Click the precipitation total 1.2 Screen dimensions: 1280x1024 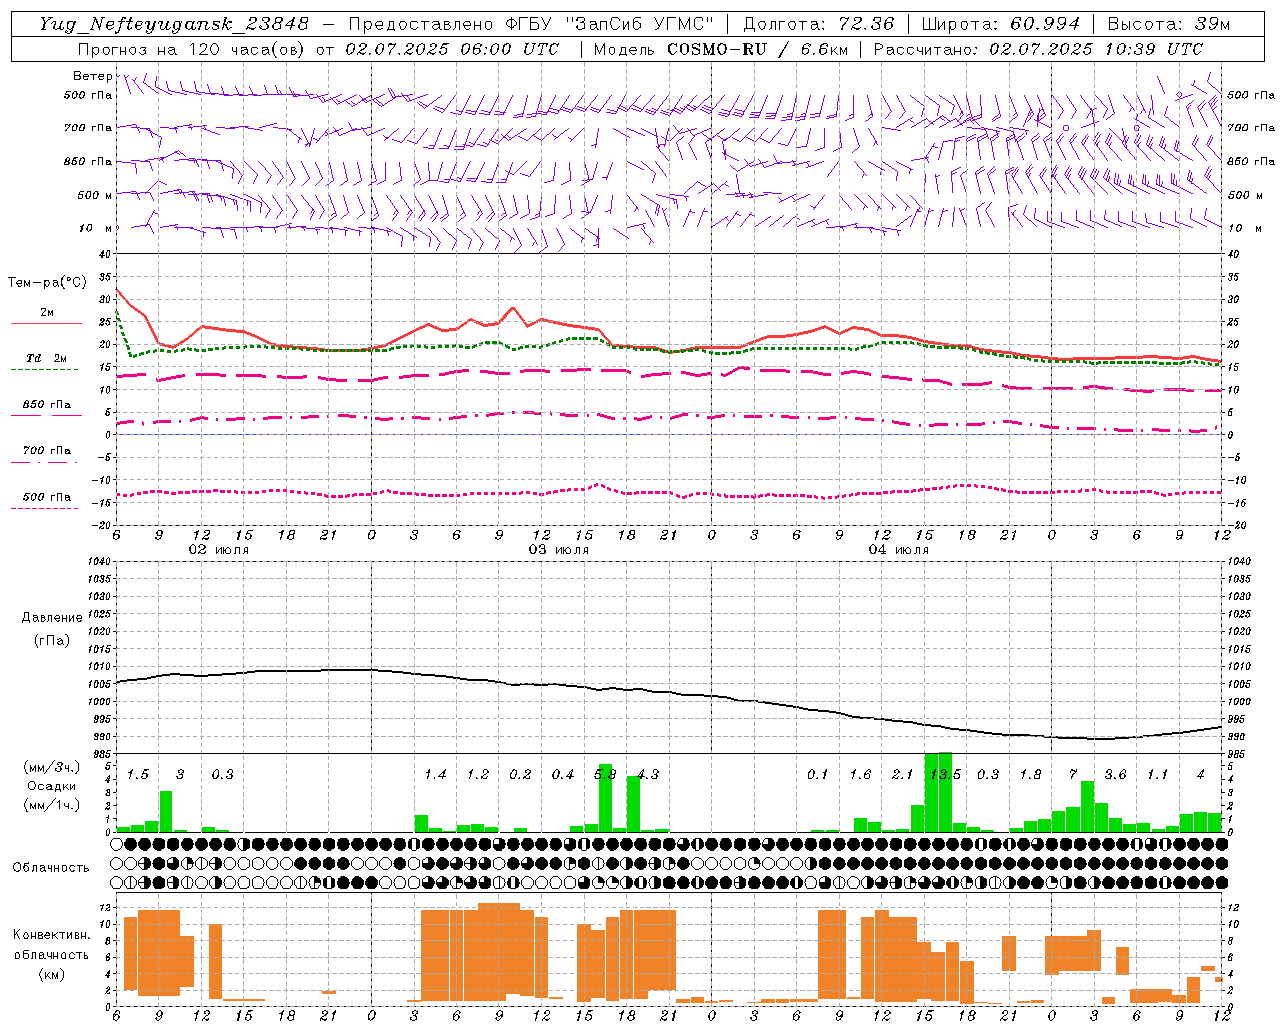478,774
